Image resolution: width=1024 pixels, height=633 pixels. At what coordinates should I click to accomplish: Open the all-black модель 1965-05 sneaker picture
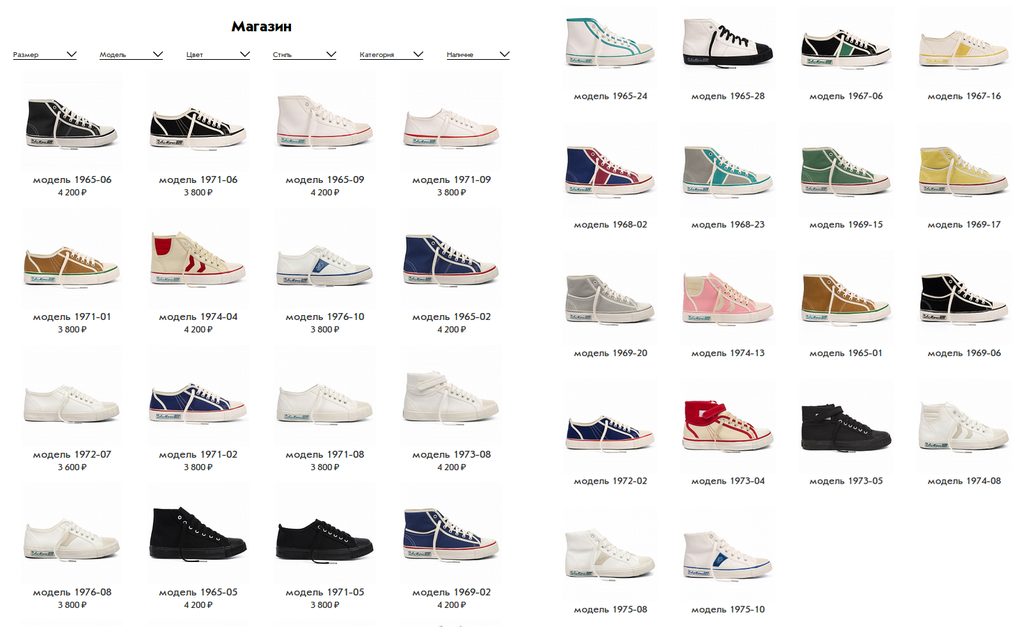click(x=198, y=534)
